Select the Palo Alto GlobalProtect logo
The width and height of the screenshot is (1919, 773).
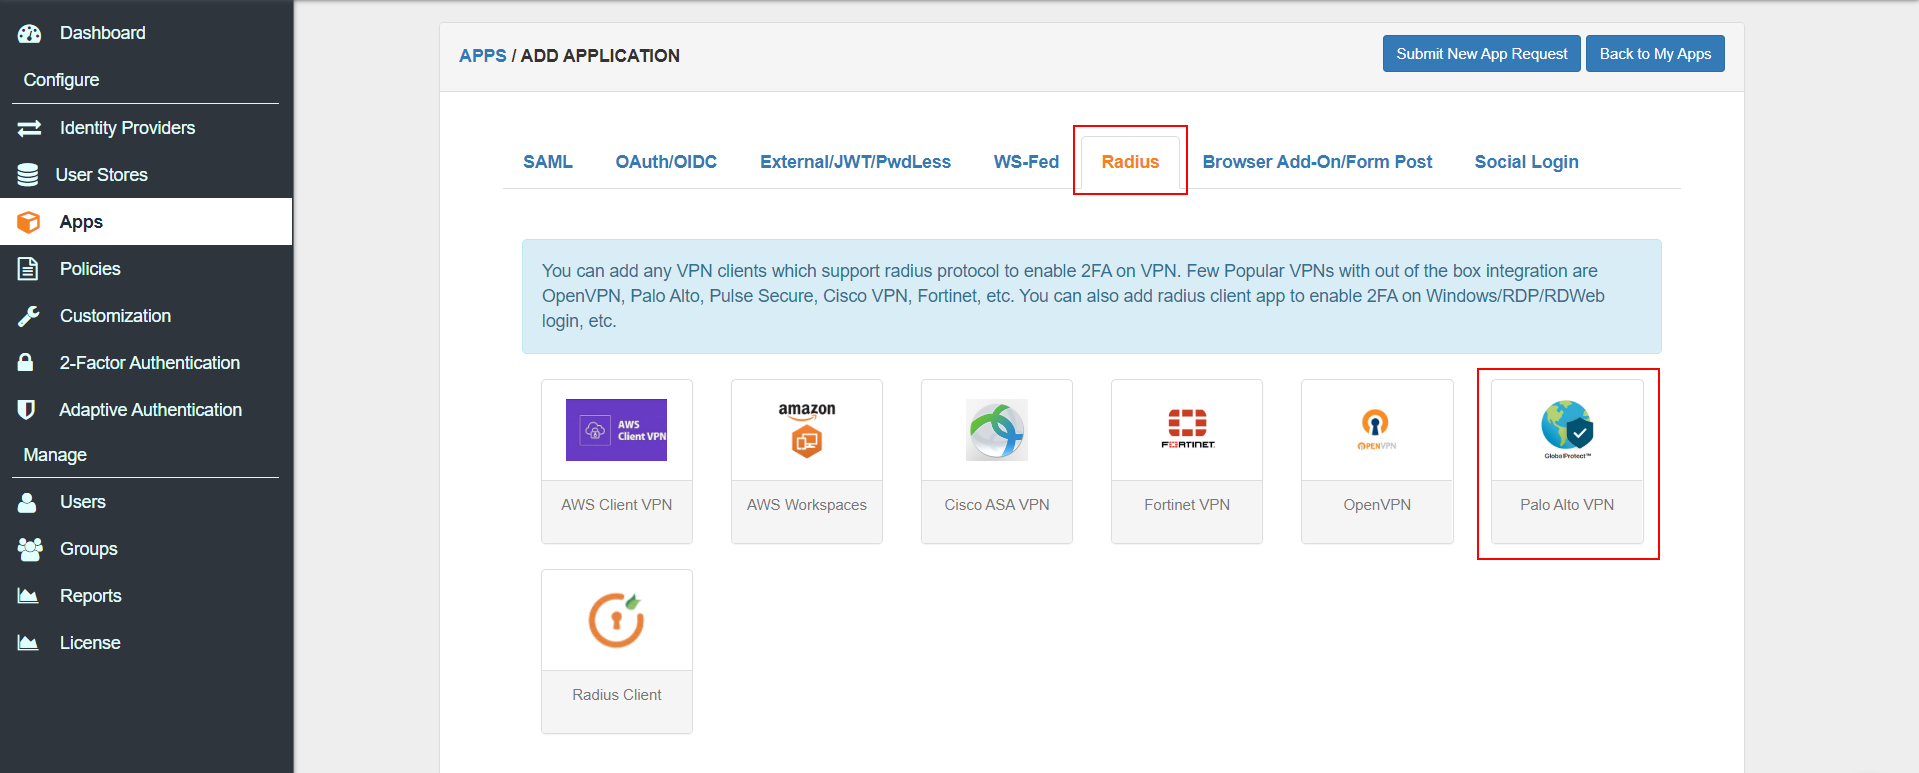(1567, 430)
